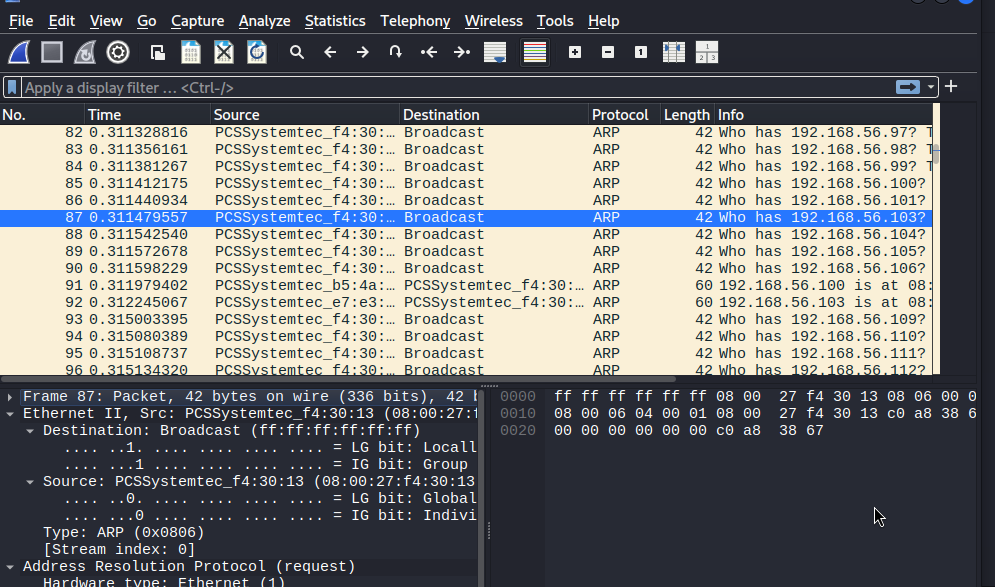Add a display filter button
The width and height of the screenshot is (995, 587).
point(951,87)
